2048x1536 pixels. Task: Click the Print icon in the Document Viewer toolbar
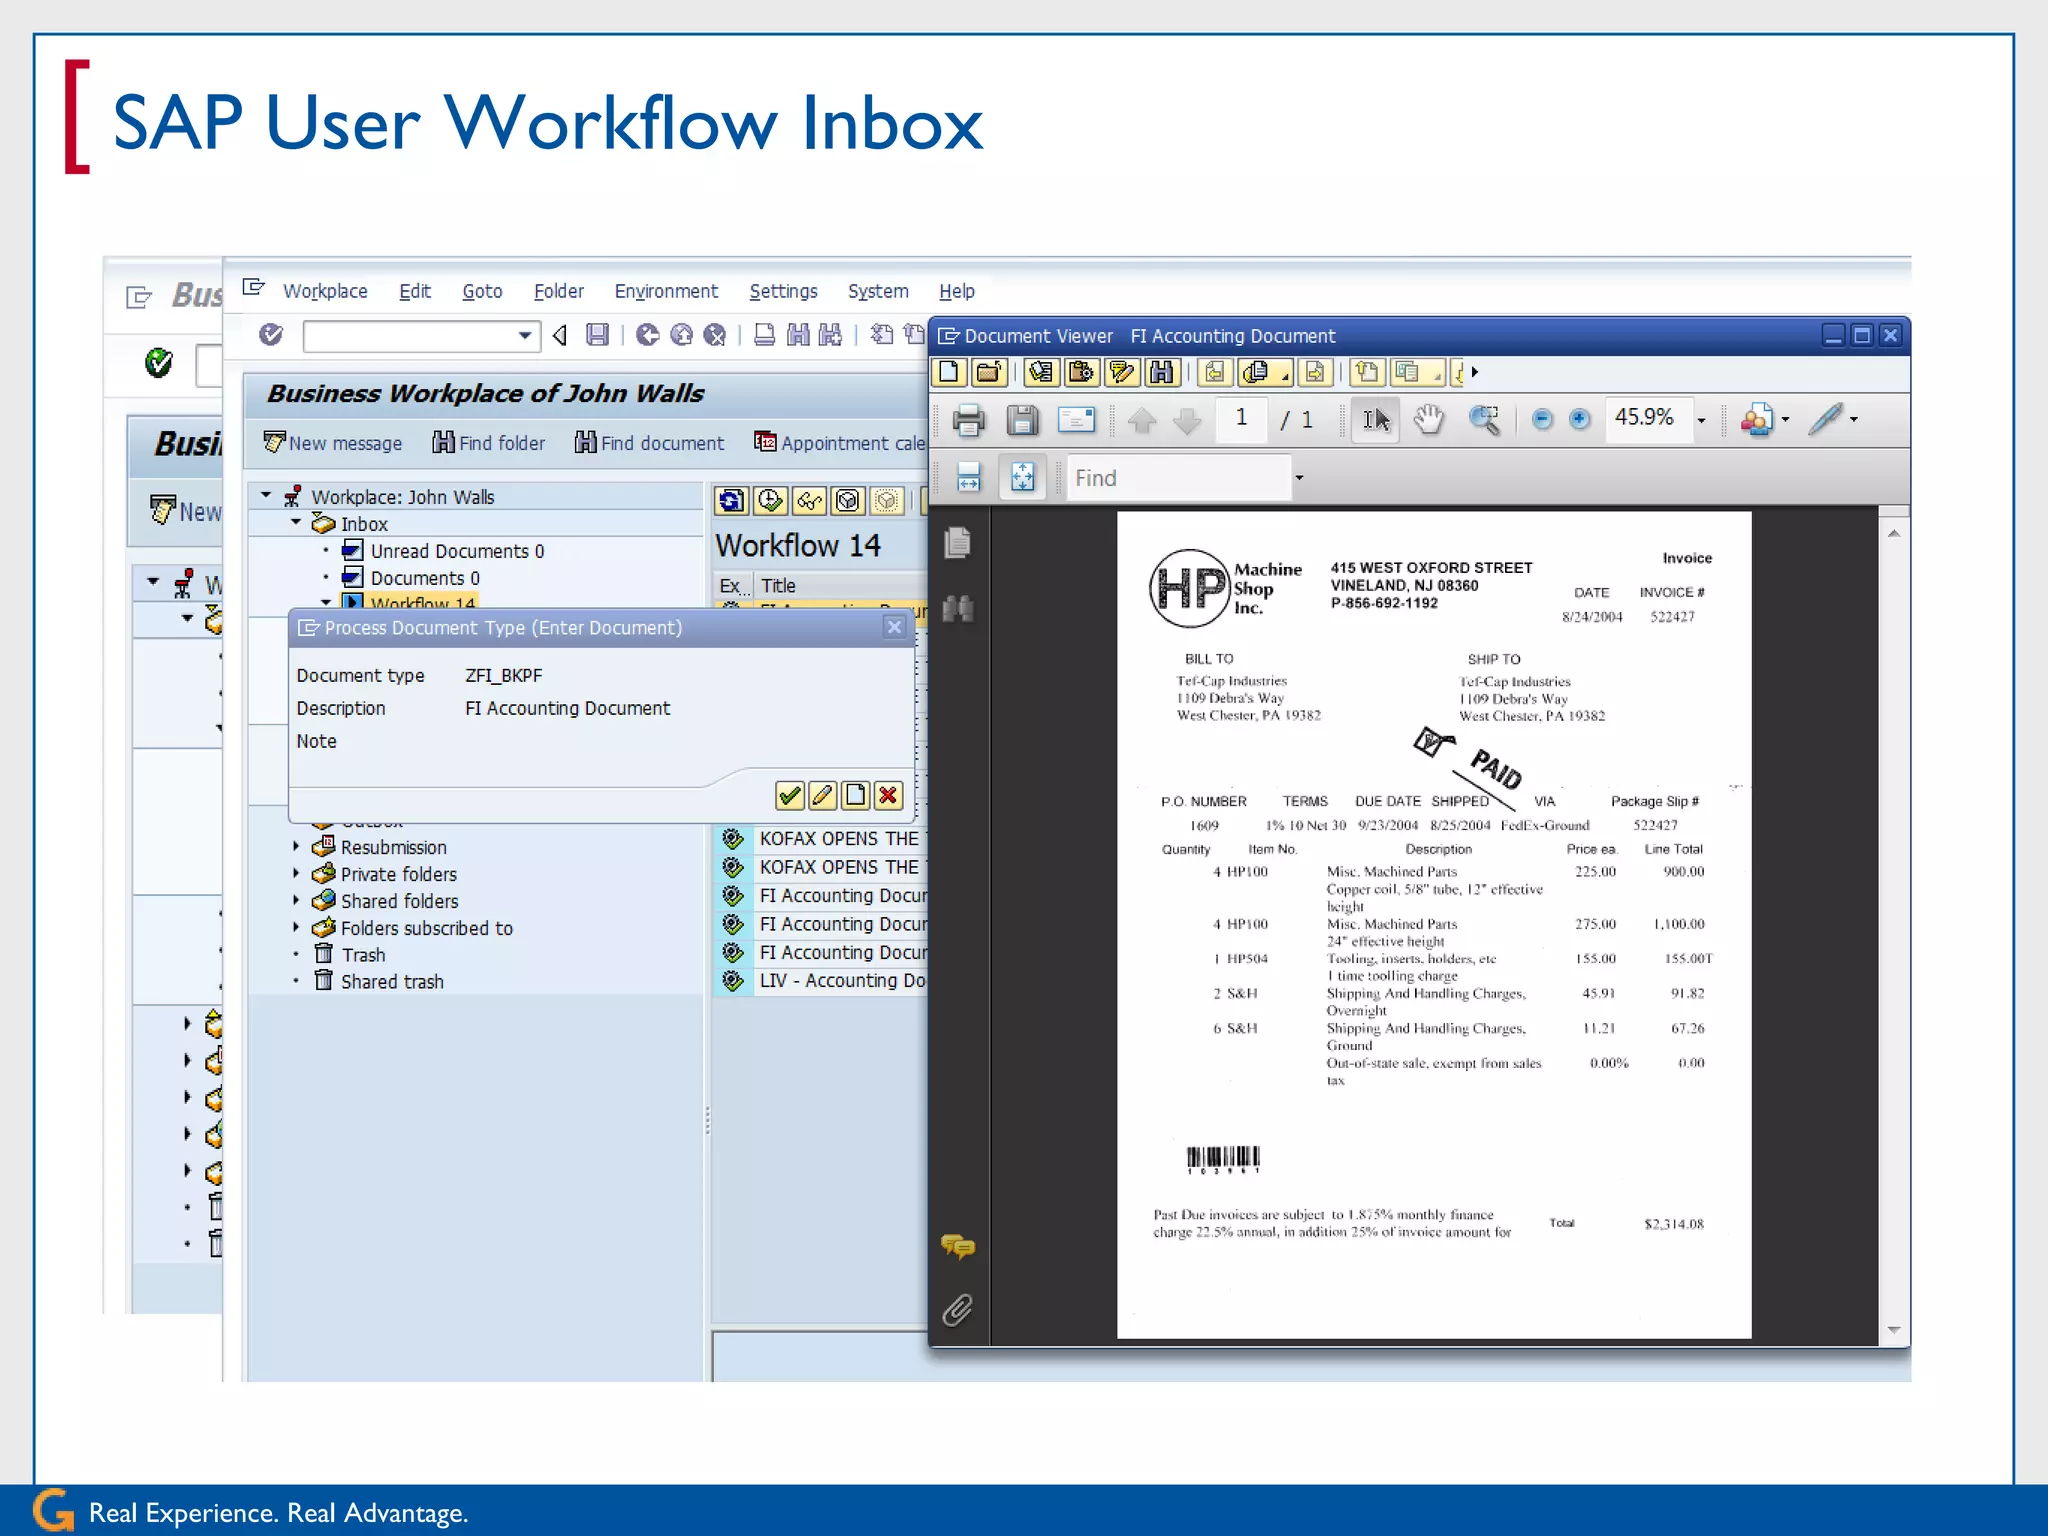point(968,420)
